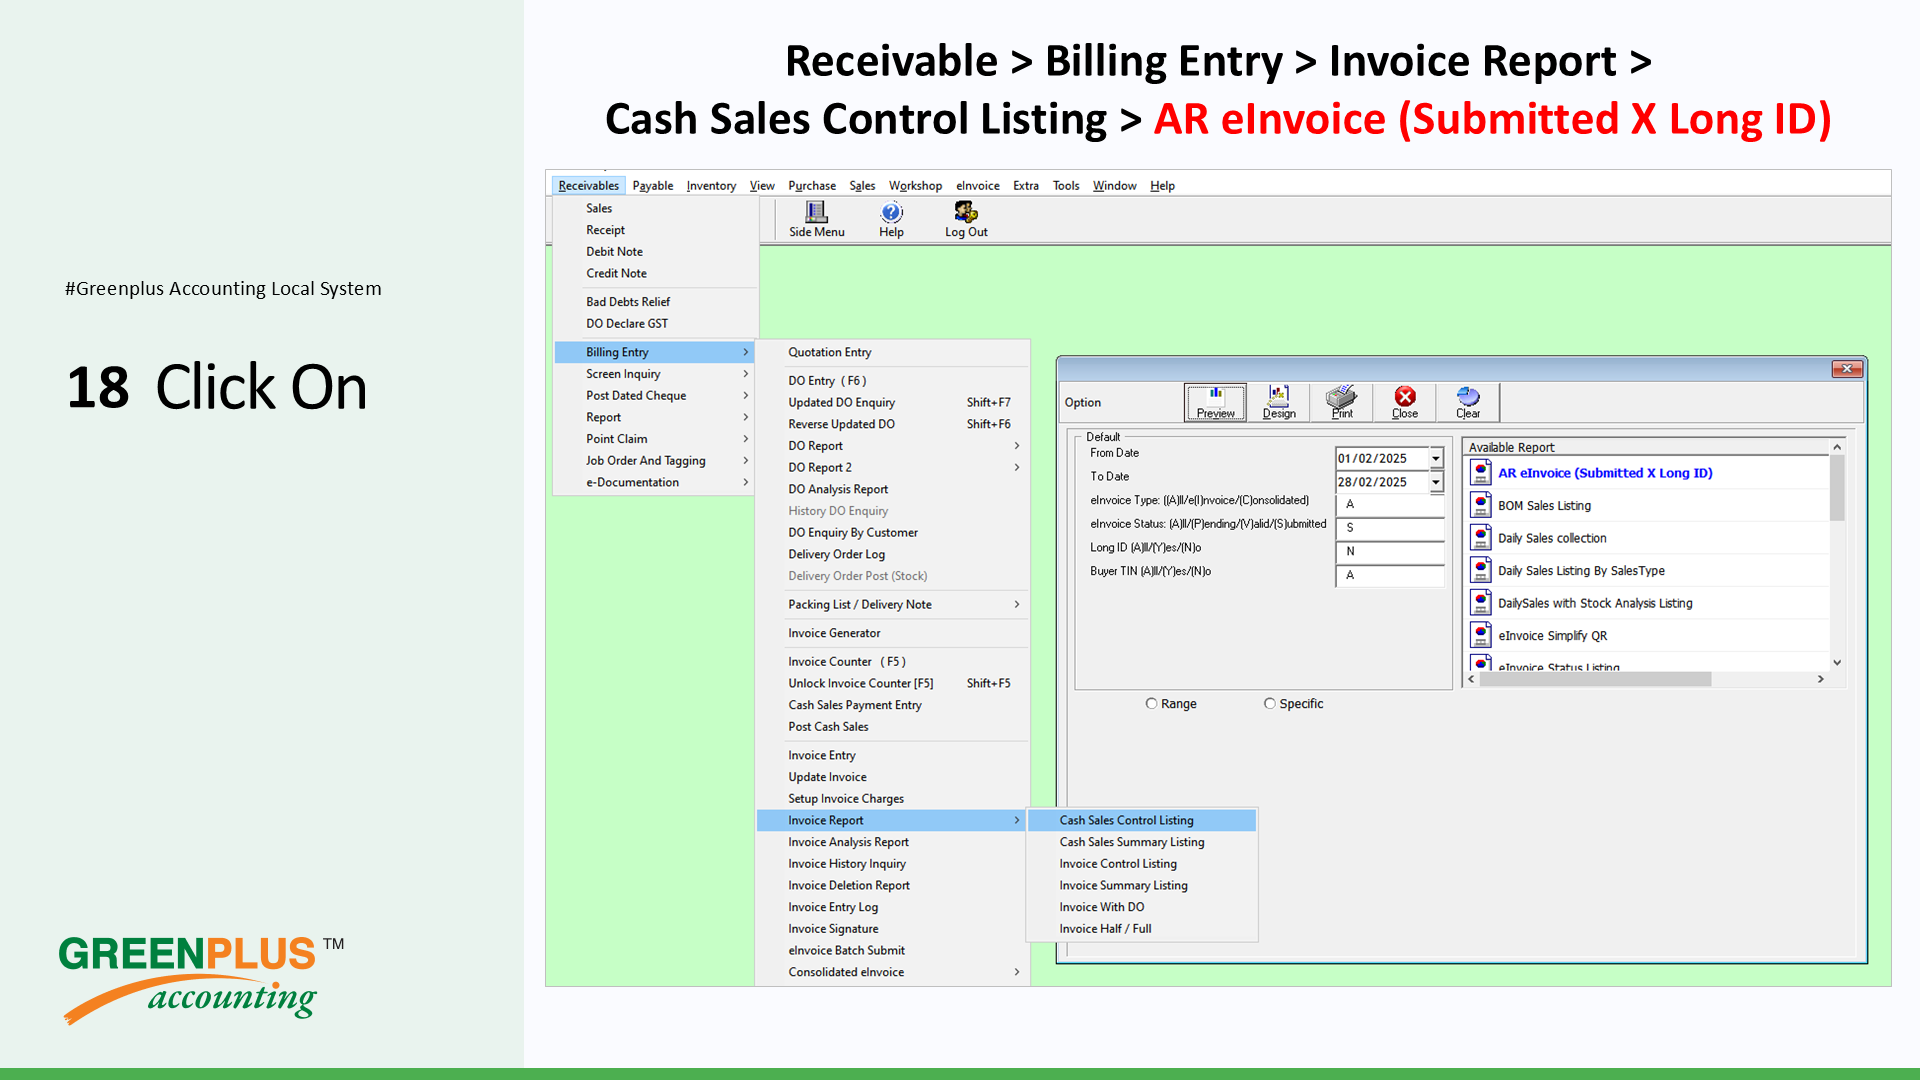Open the Side Menu toolbar icon

tap(816, 219)
